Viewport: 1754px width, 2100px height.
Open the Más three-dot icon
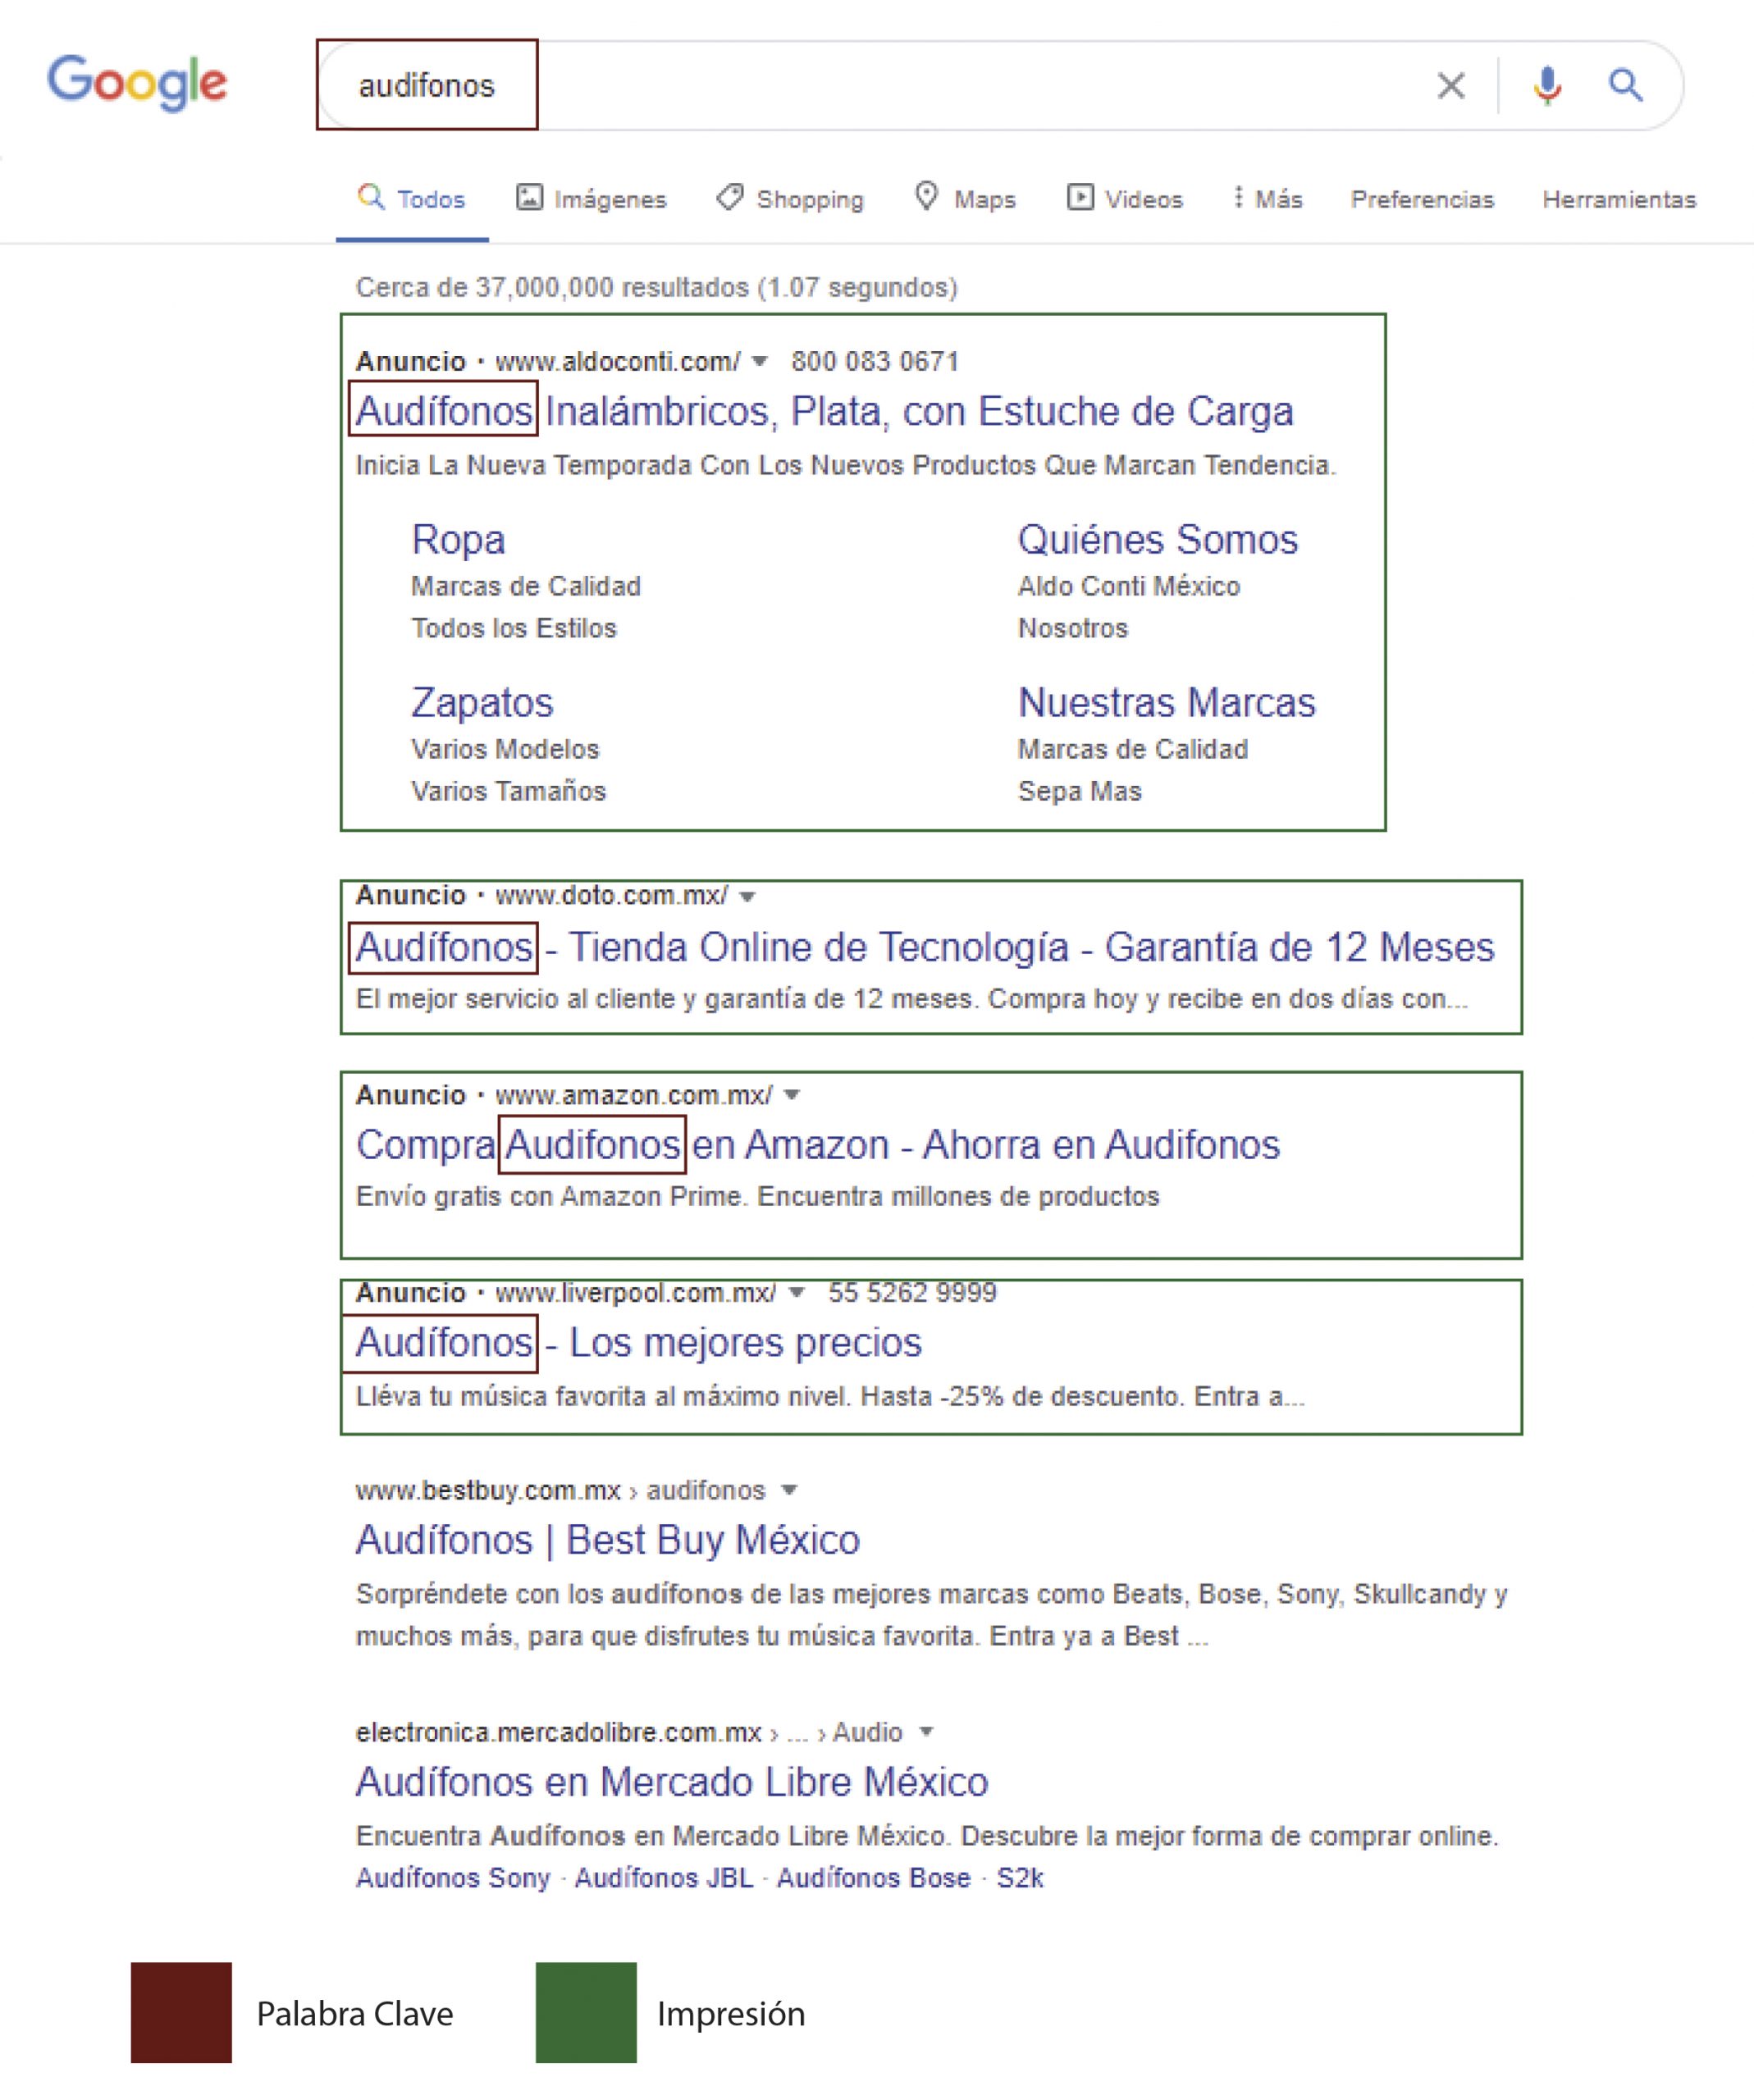pyautogui.click(x=1240, y=197)
